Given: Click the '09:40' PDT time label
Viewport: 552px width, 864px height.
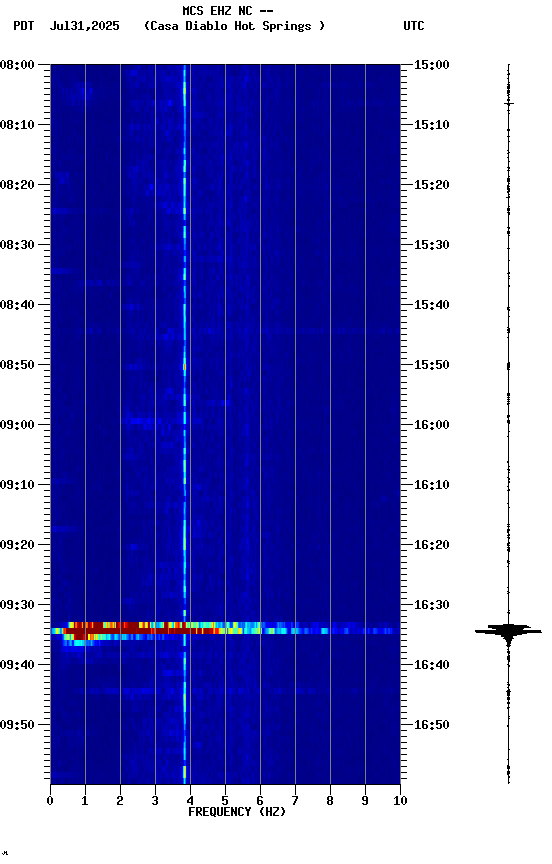Looking at the screenshot, I should [17, 665].
